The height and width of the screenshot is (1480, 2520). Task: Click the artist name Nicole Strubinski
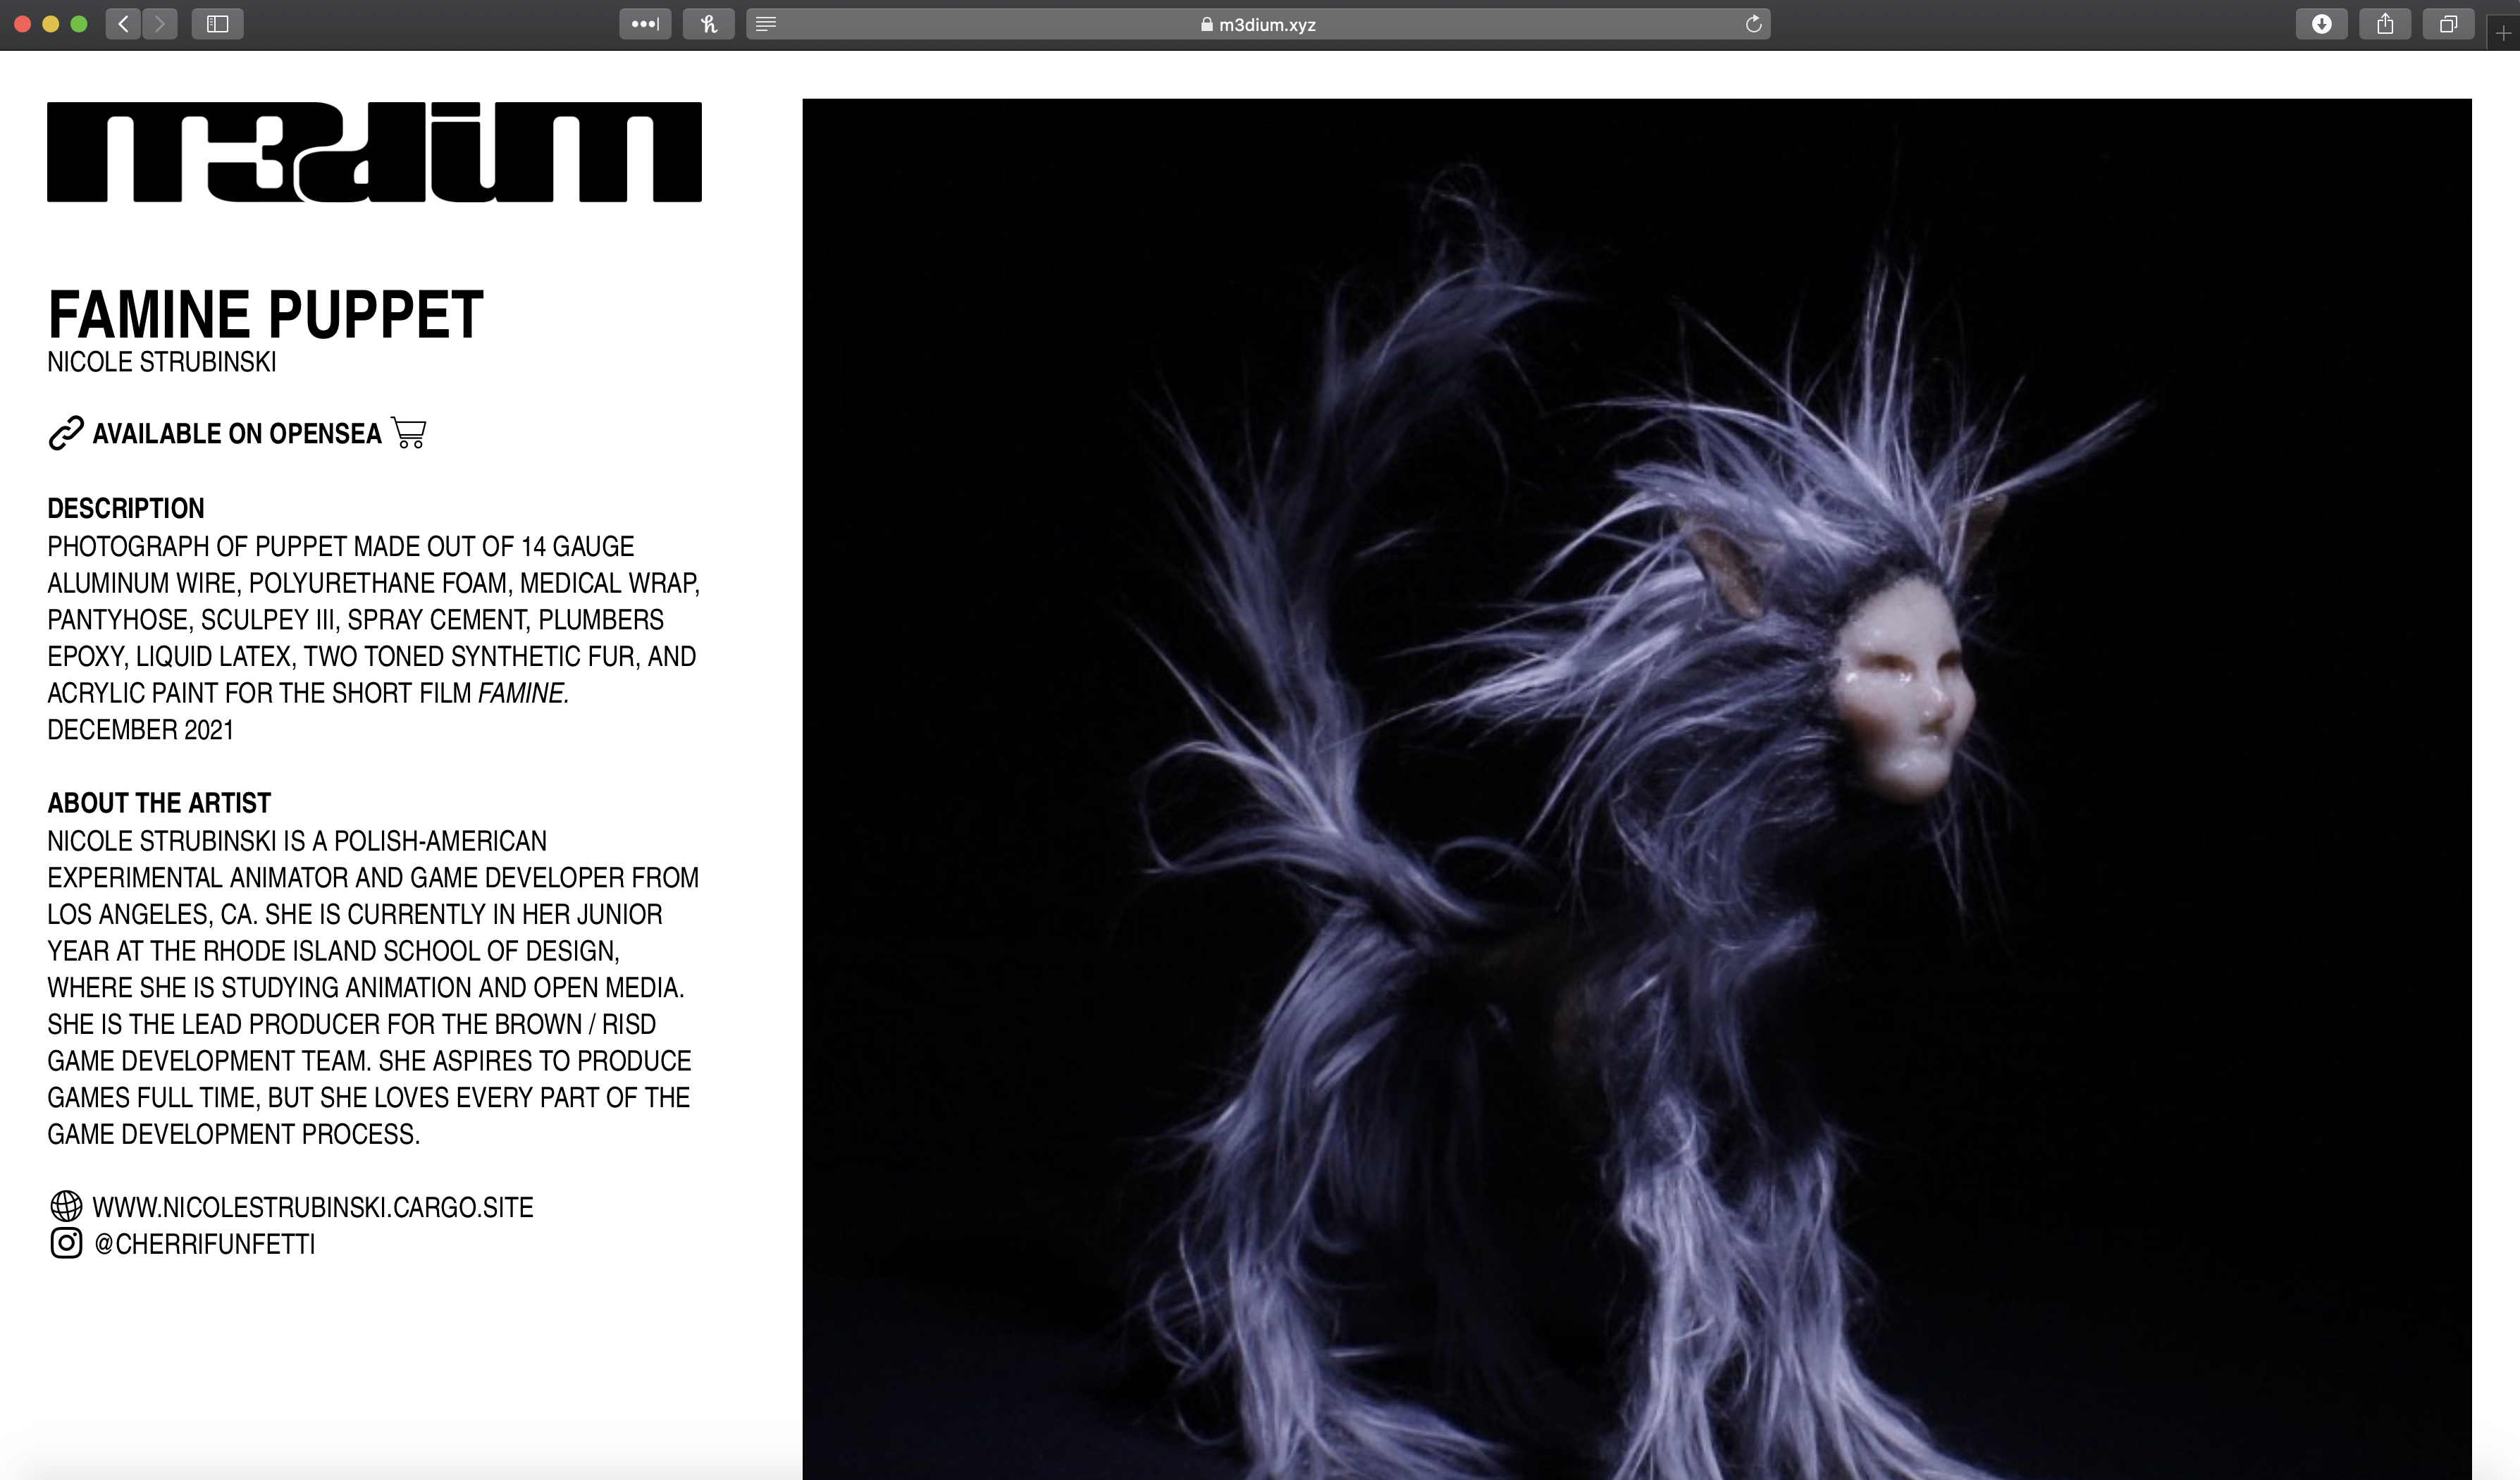click(x=162, y=362)
